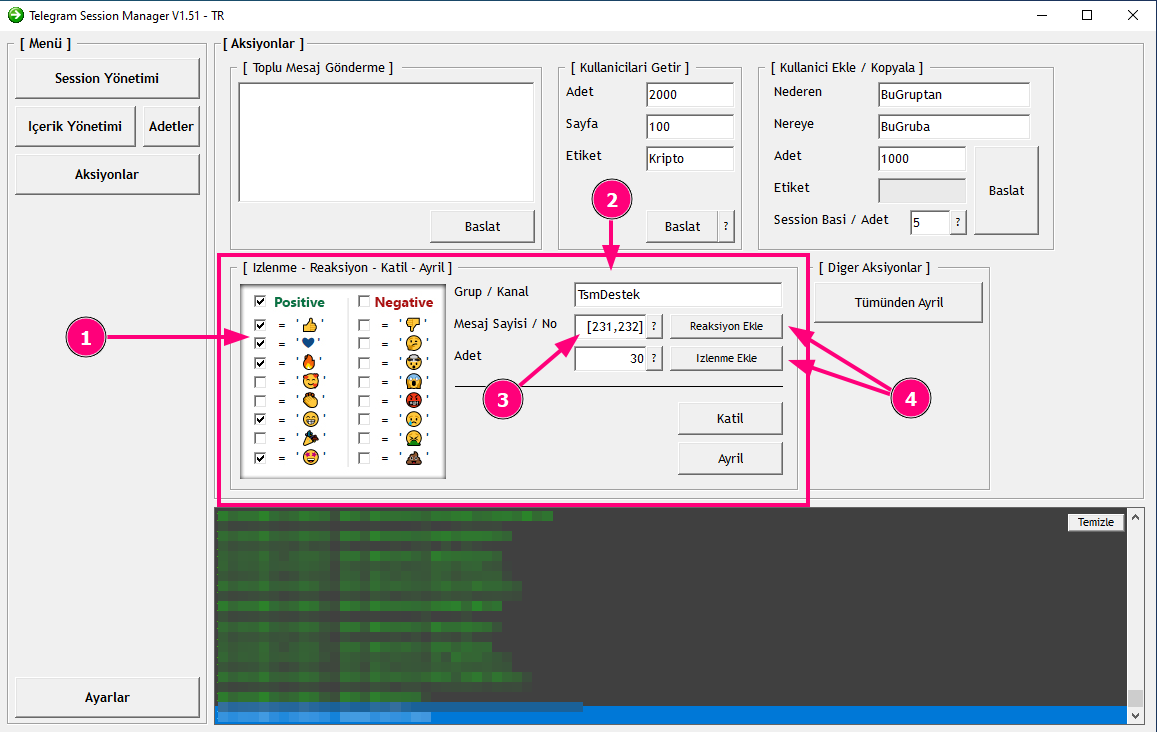The image size is (1157, 732).
Task: Click the poop reaction emoji
Action: pyautogui.click(x=414, y=458)
